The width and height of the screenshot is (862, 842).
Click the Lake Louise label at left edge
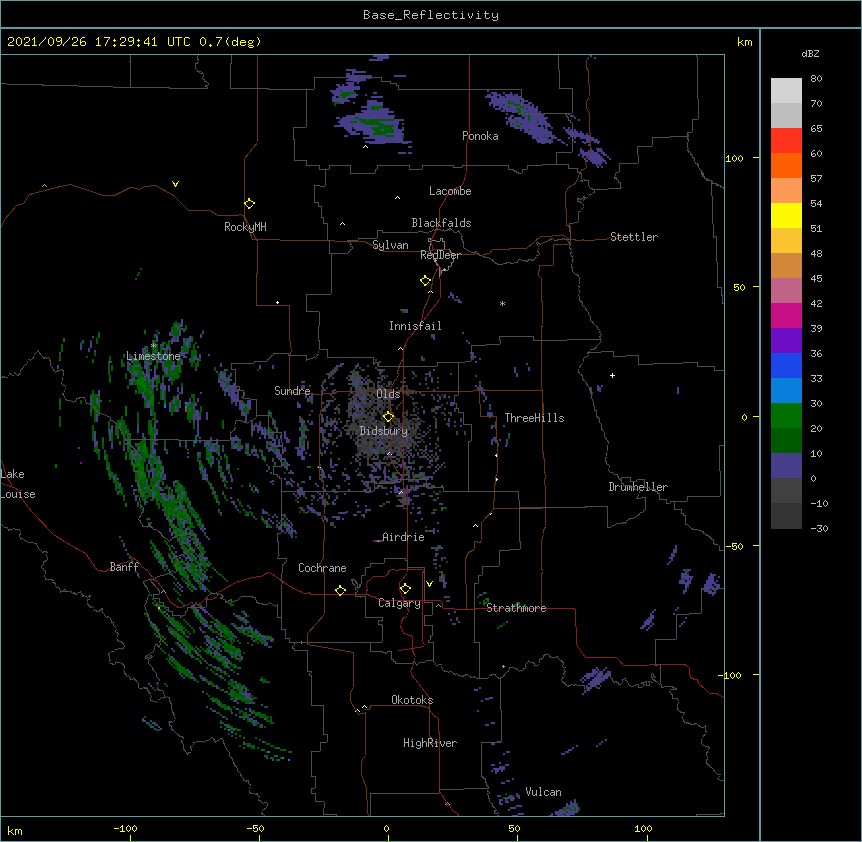(16, 484)
